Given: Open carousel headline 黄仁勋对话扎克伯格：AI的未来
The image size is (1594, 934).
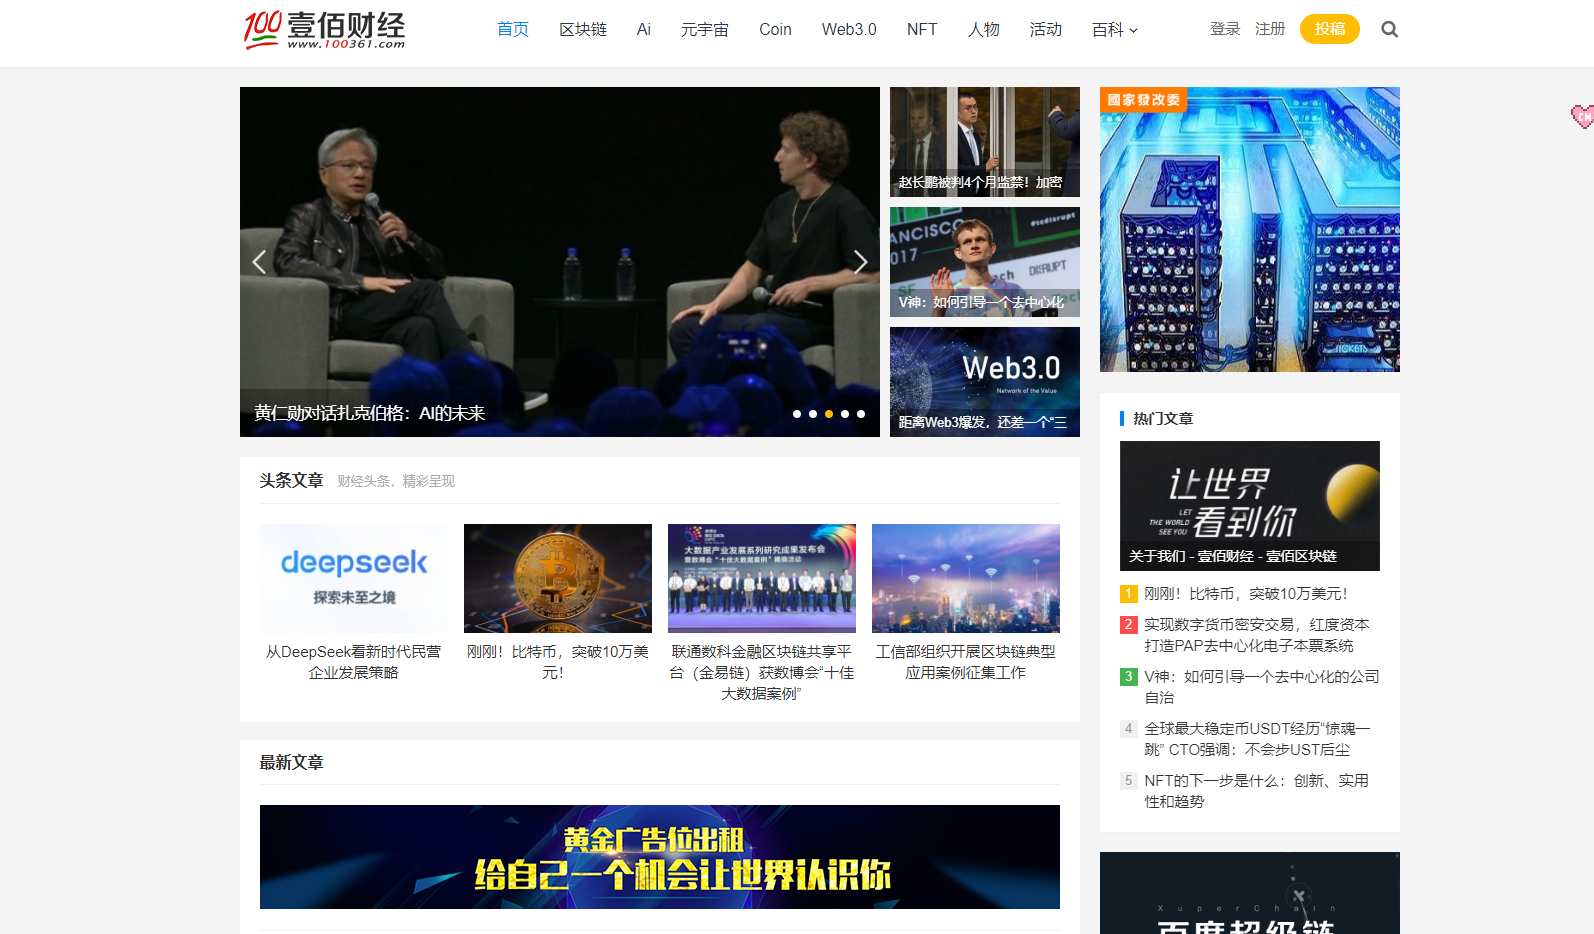Looking at the screenshot, I should (370, 414).
